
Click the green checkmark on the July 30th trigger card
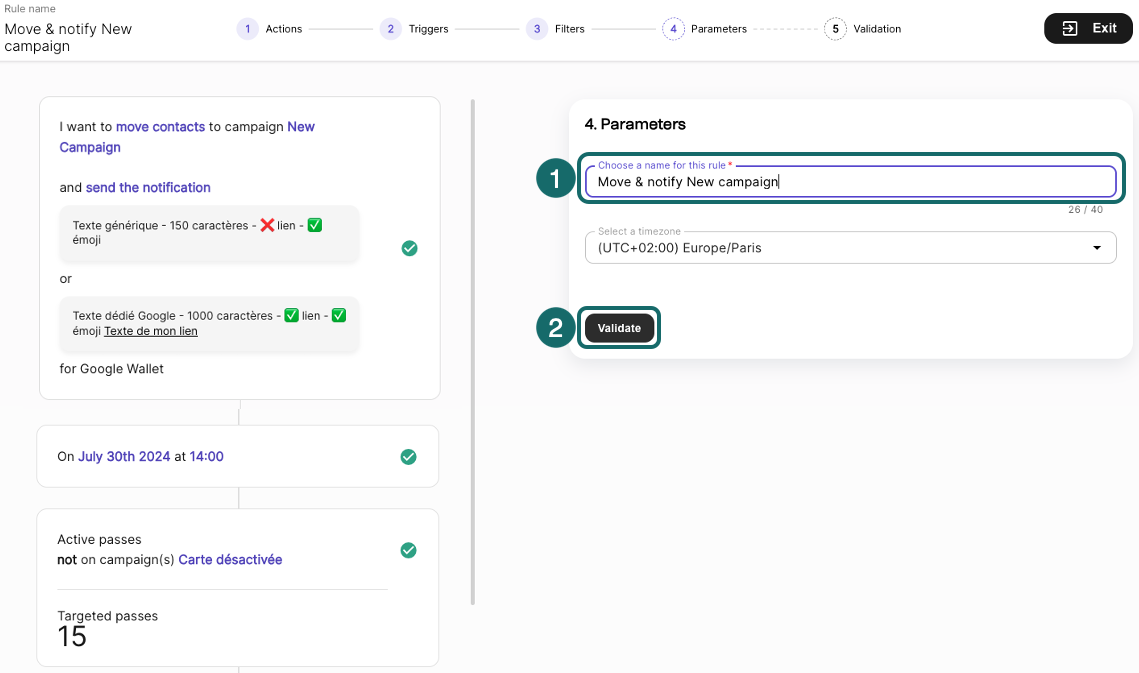click(x=408, y=457)
